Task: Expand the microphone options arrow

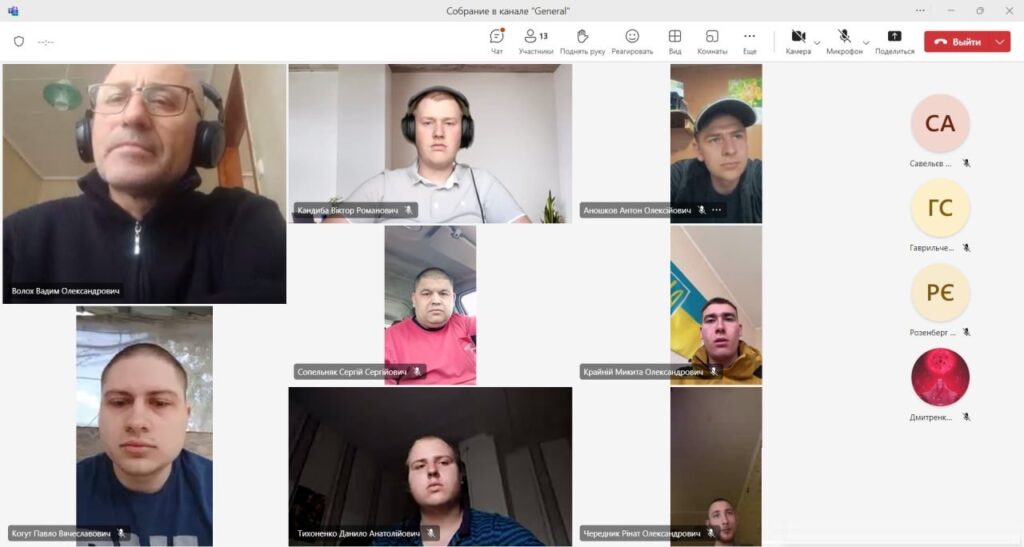Action: [x=866, y=43]
